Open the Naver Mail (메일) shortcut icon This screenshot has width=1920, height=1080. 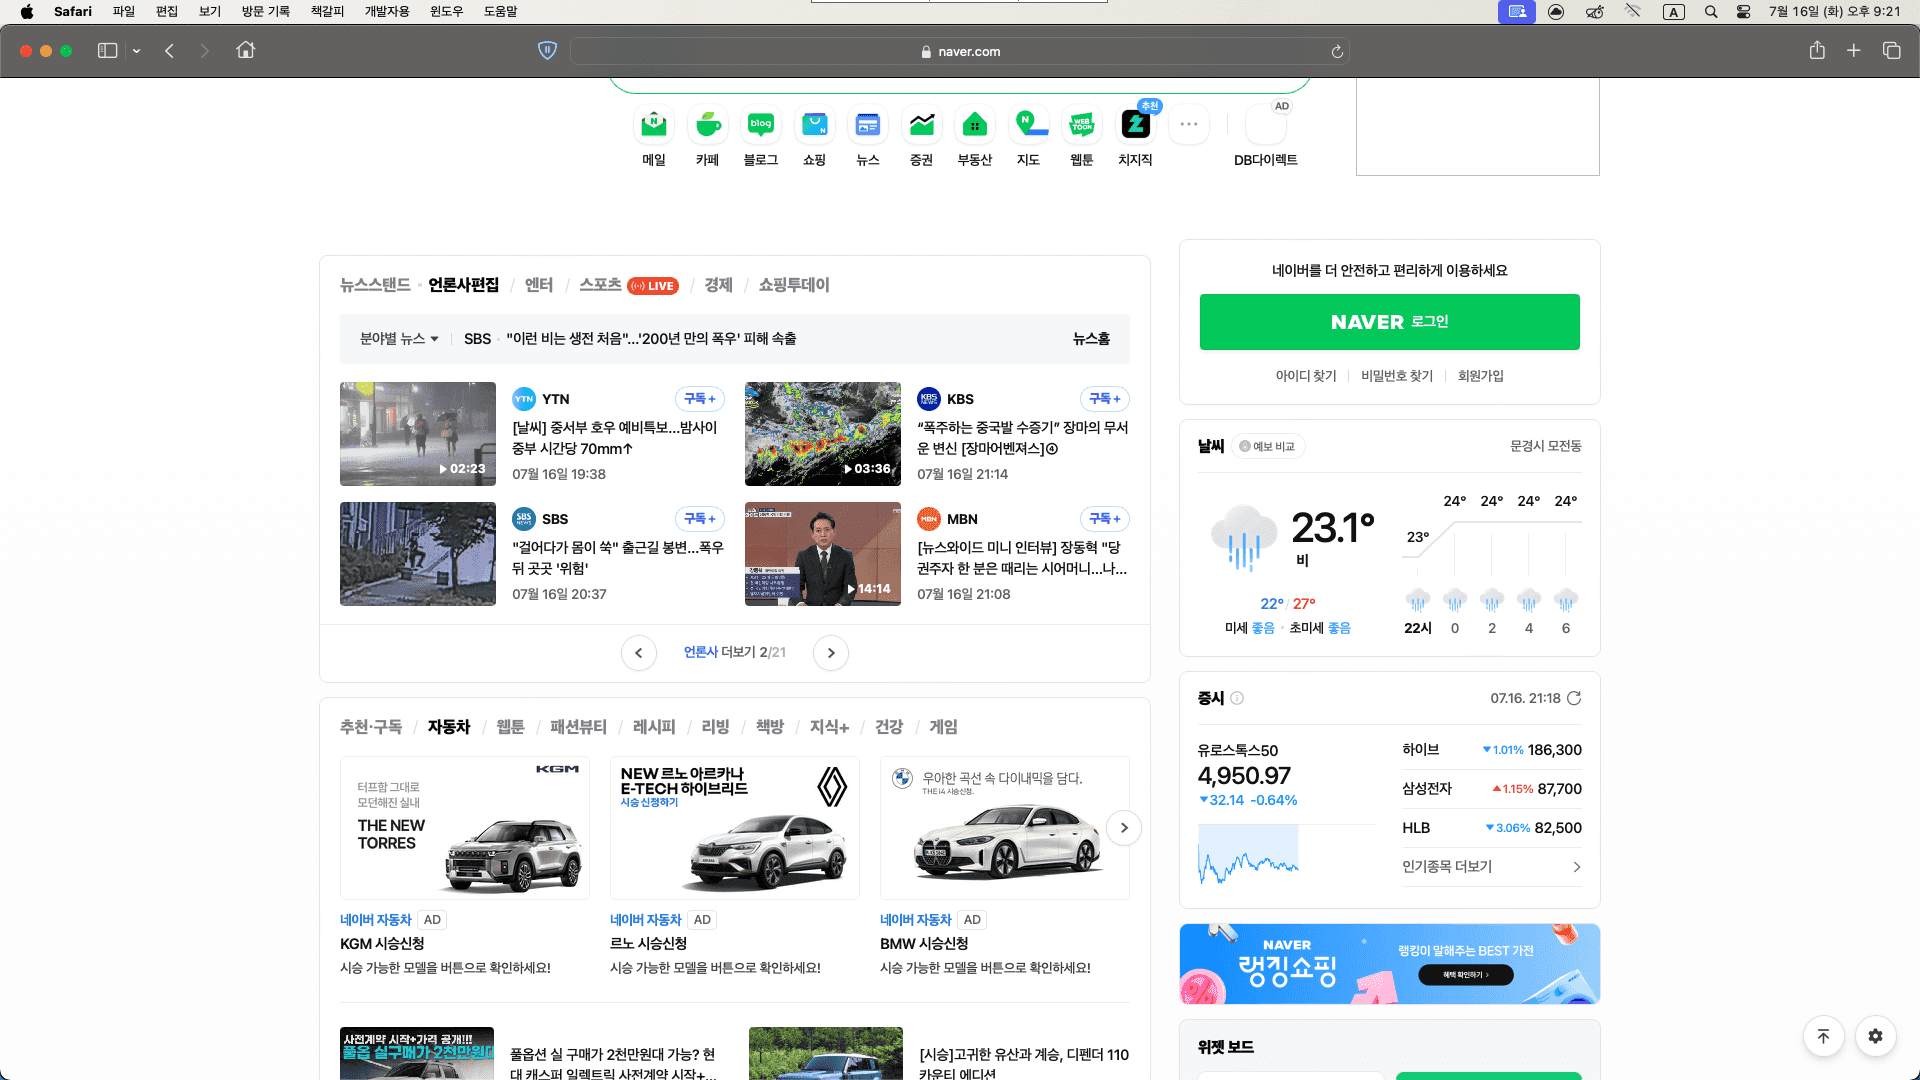pos(653,125)
